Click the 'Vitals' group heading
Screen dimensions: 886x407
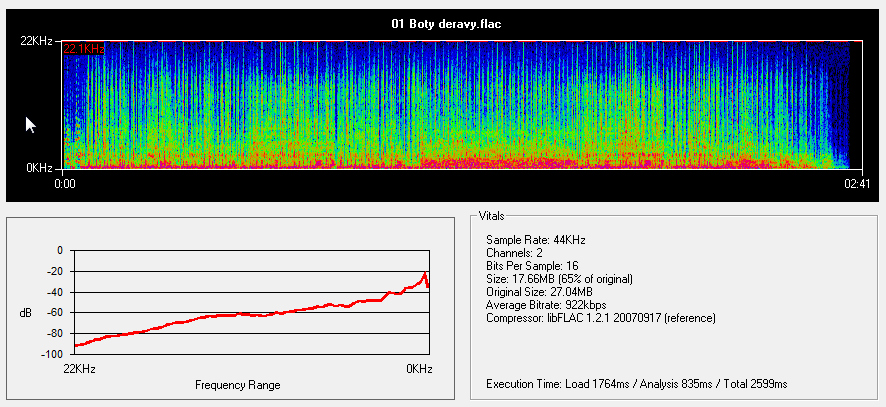(492, 216)
